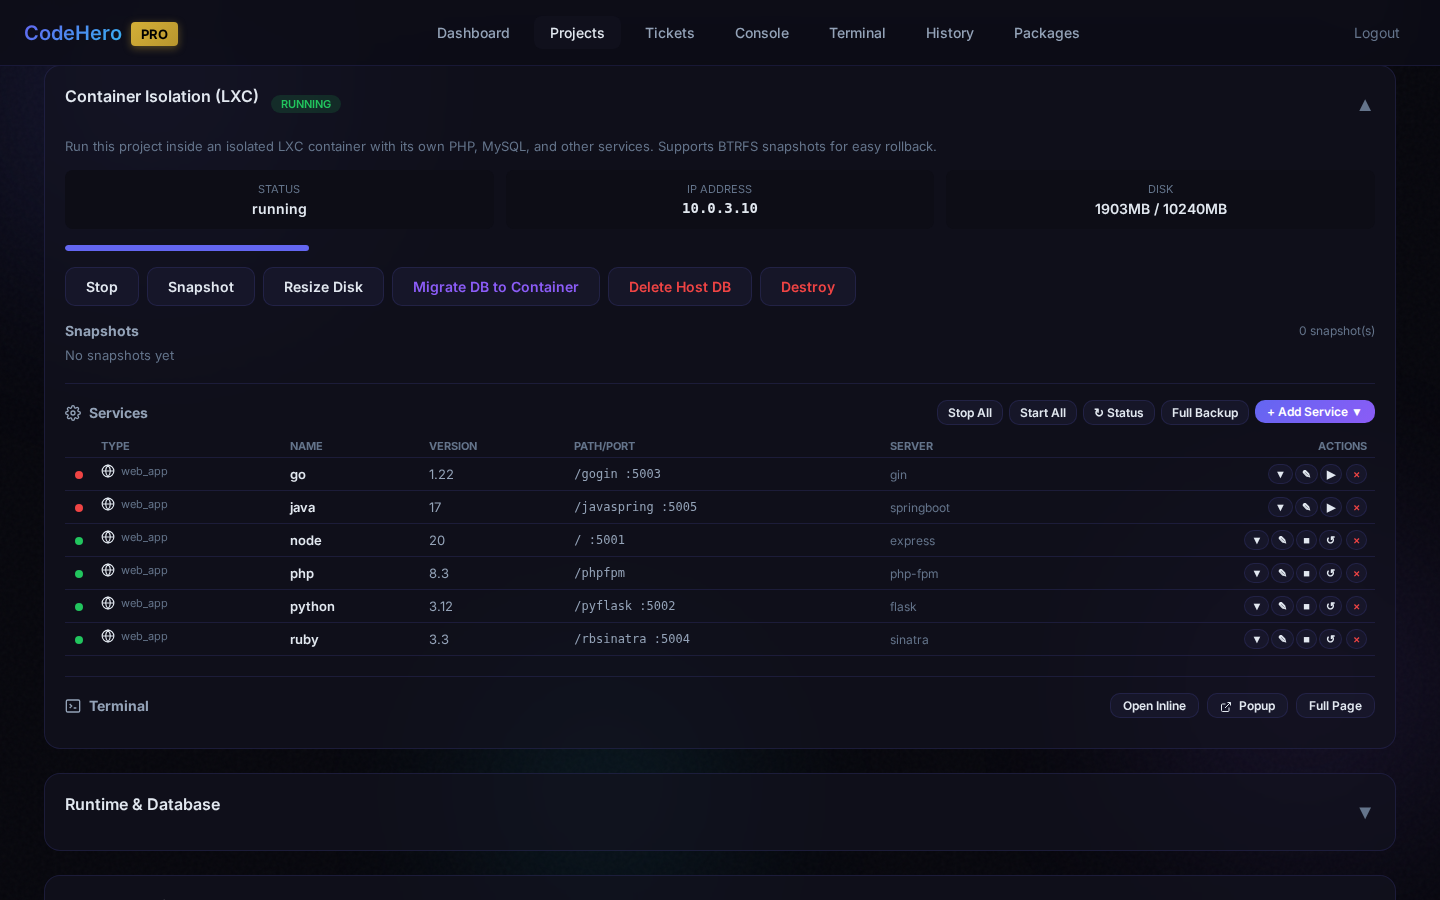The height and width of the screenshot is (900, 1440).
Task: Restart the php service
Action: [x=1331, y=574]
